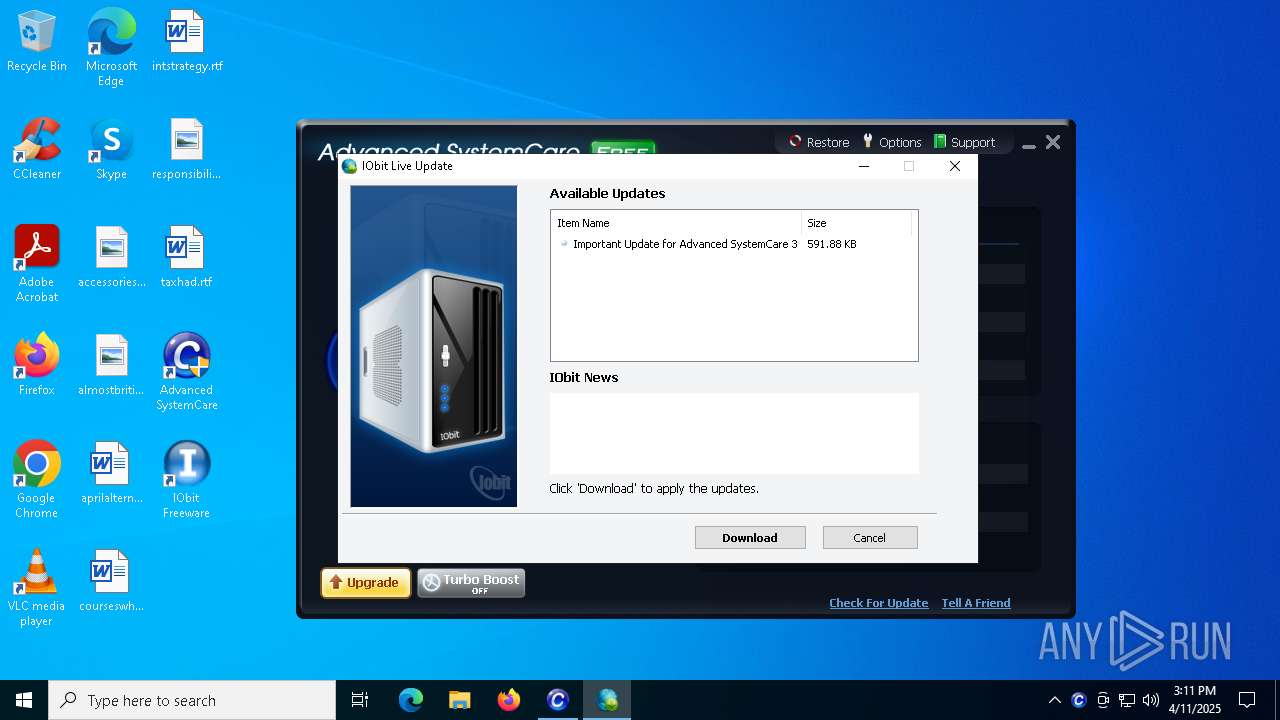Open the volume control in system tray

tap(1151, 700)
